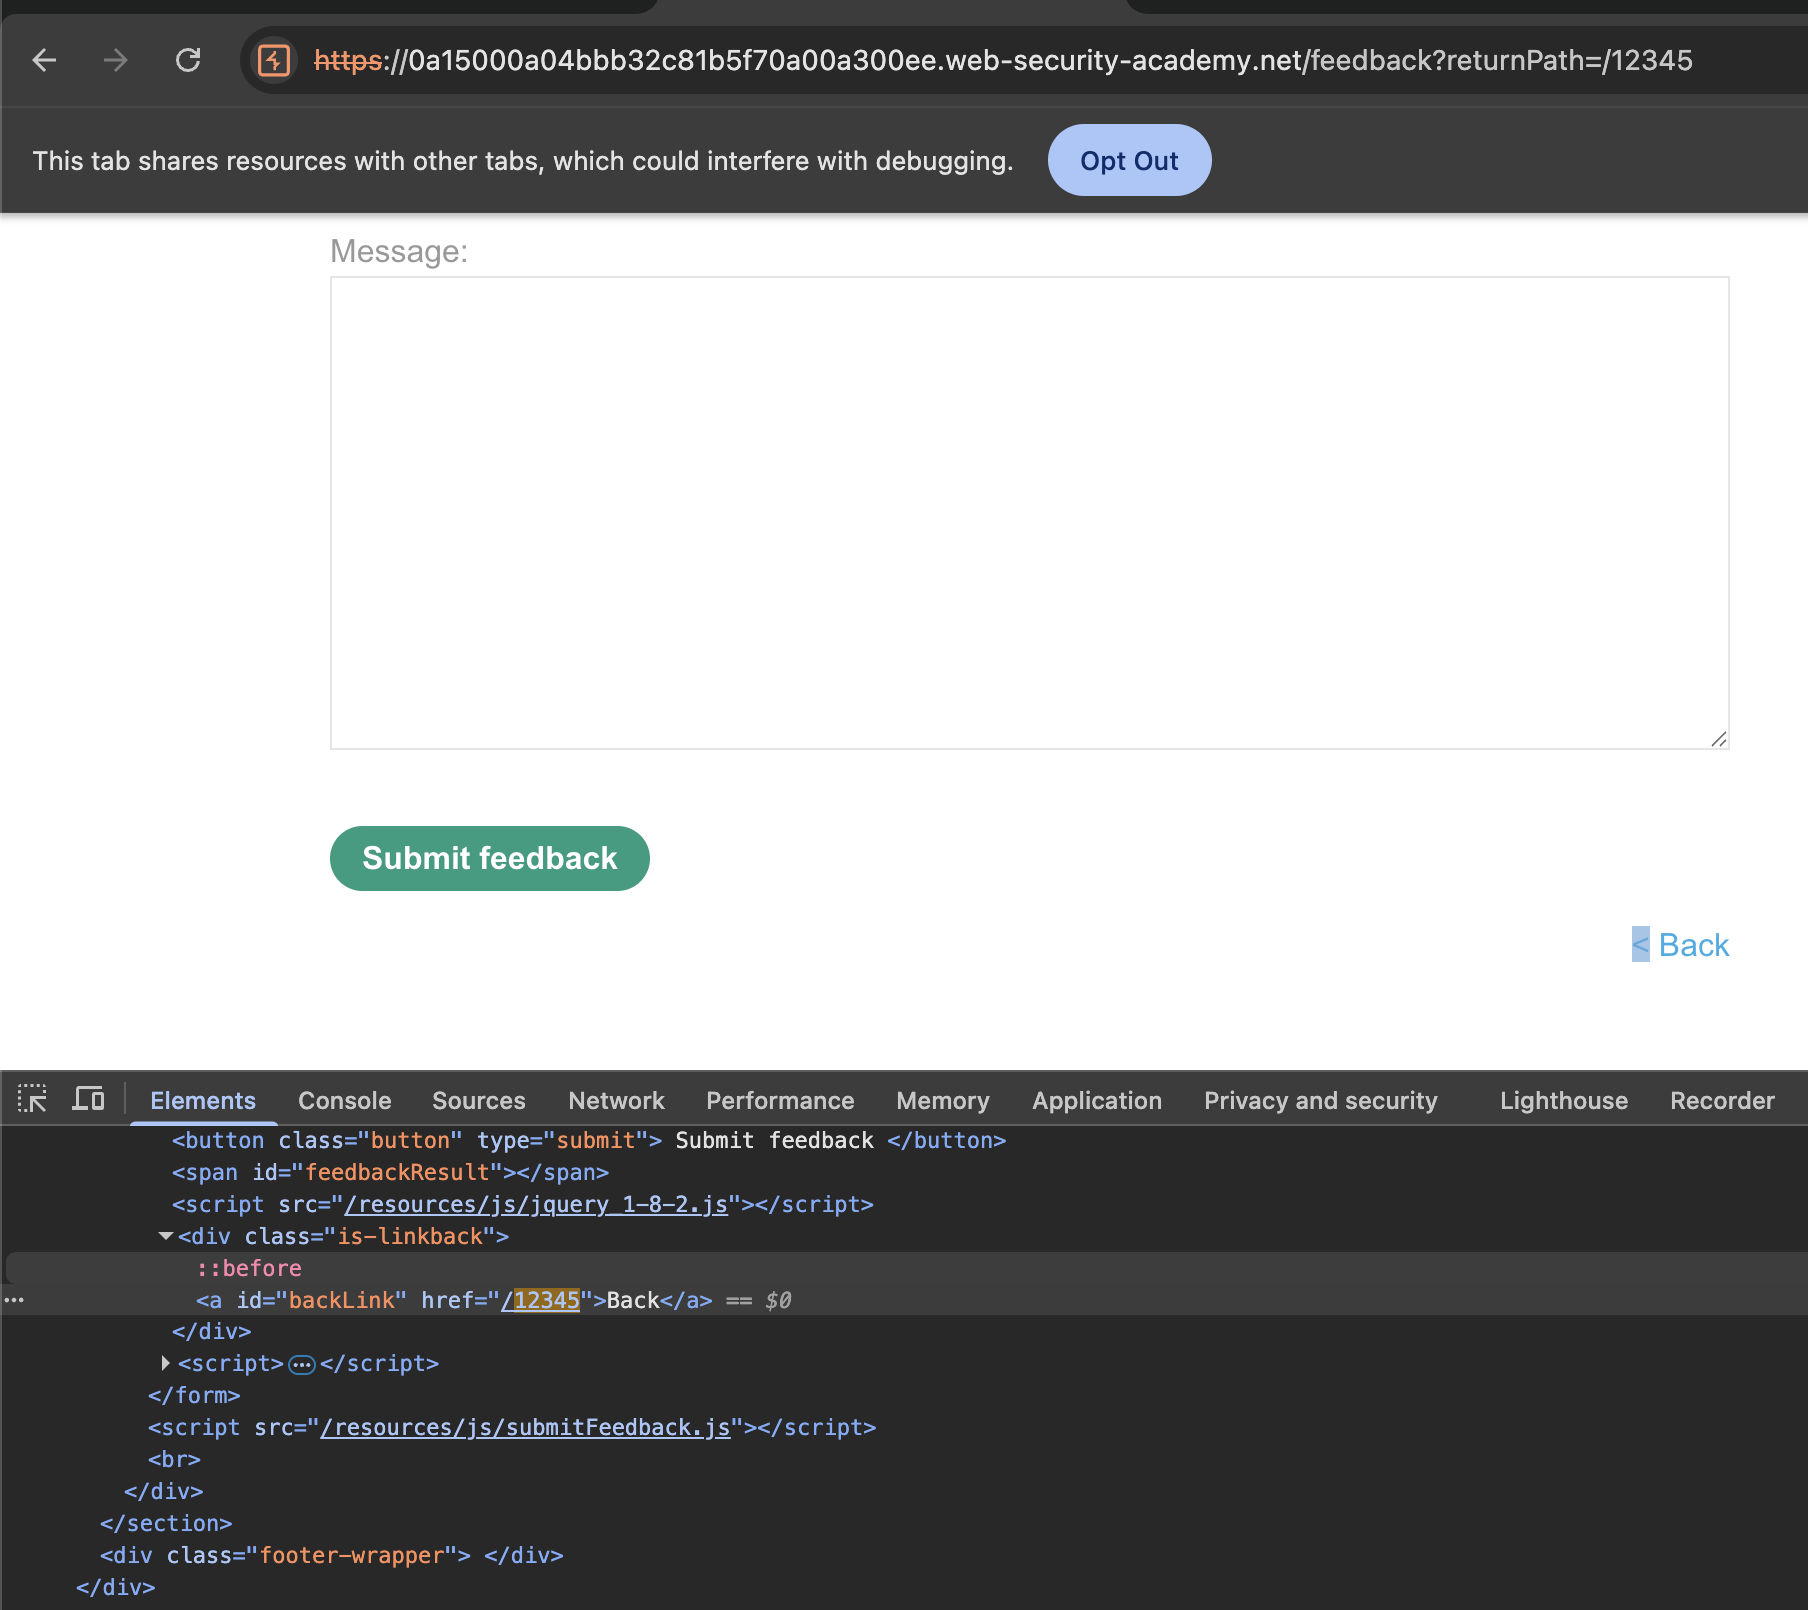Click the Opt Out button

(1129, 160)
